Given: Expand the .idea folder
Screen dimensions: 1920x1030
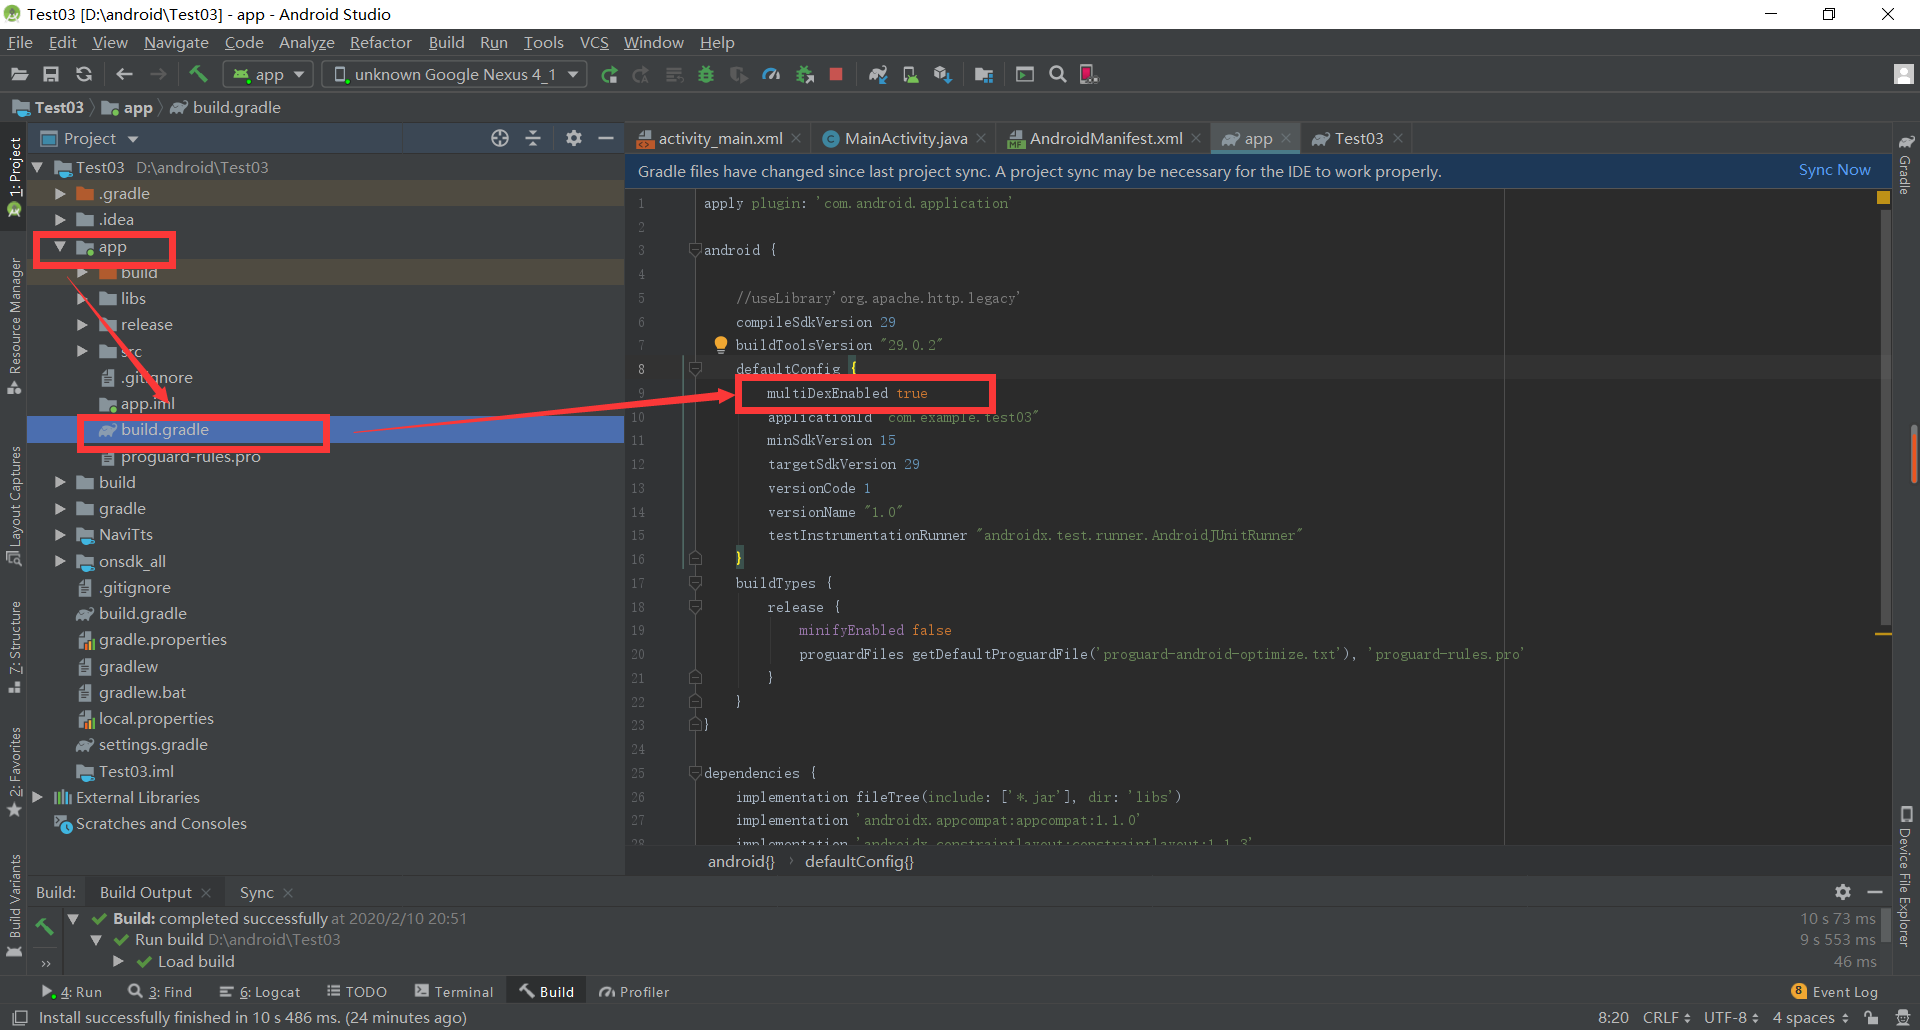Looking at the screenshot, I should pos(60,219).
